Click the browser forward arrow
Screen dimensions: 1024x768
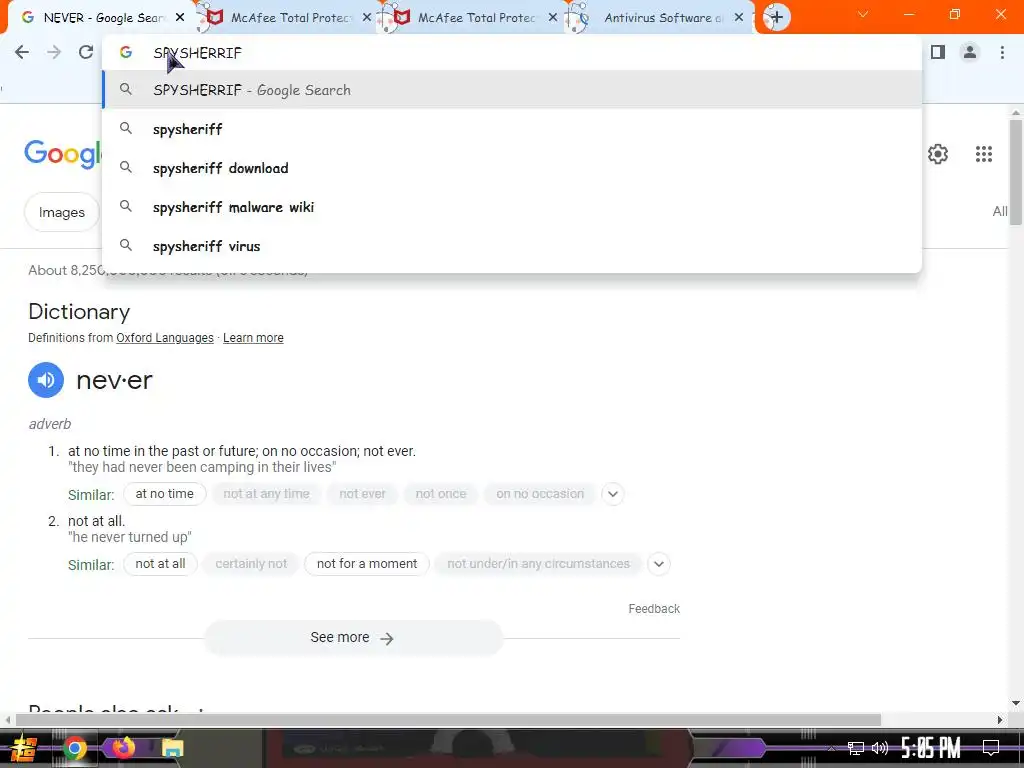54,52
